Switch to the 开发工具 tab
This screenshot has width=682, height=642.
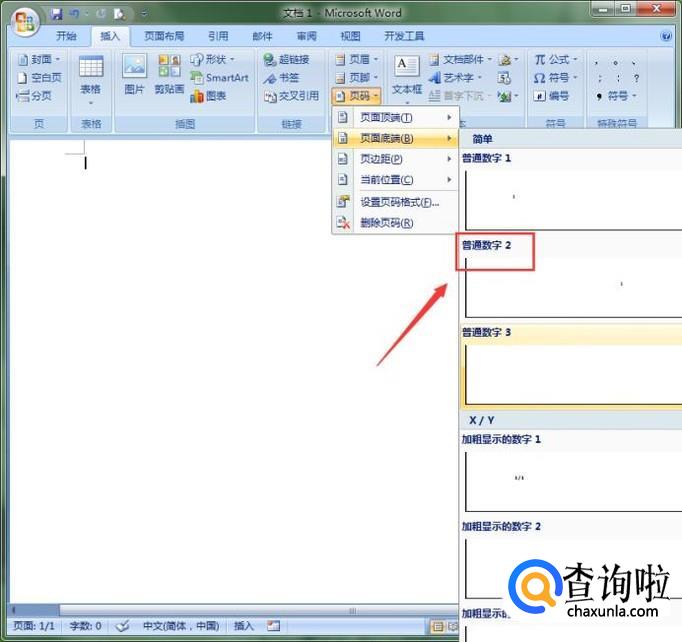[x=404, y=36]
